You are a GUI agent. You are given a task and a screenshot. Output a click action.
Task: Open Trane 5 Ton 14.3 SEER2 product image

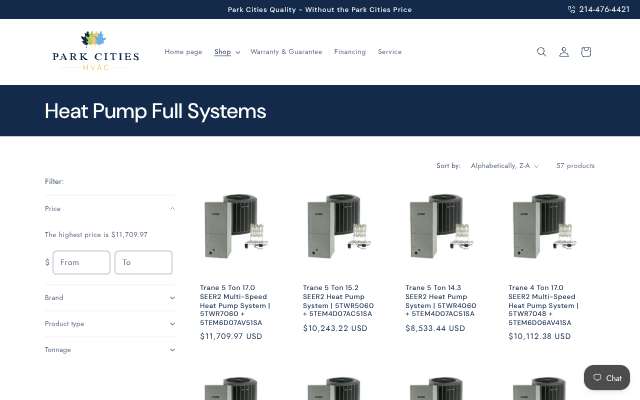point(441,226)
